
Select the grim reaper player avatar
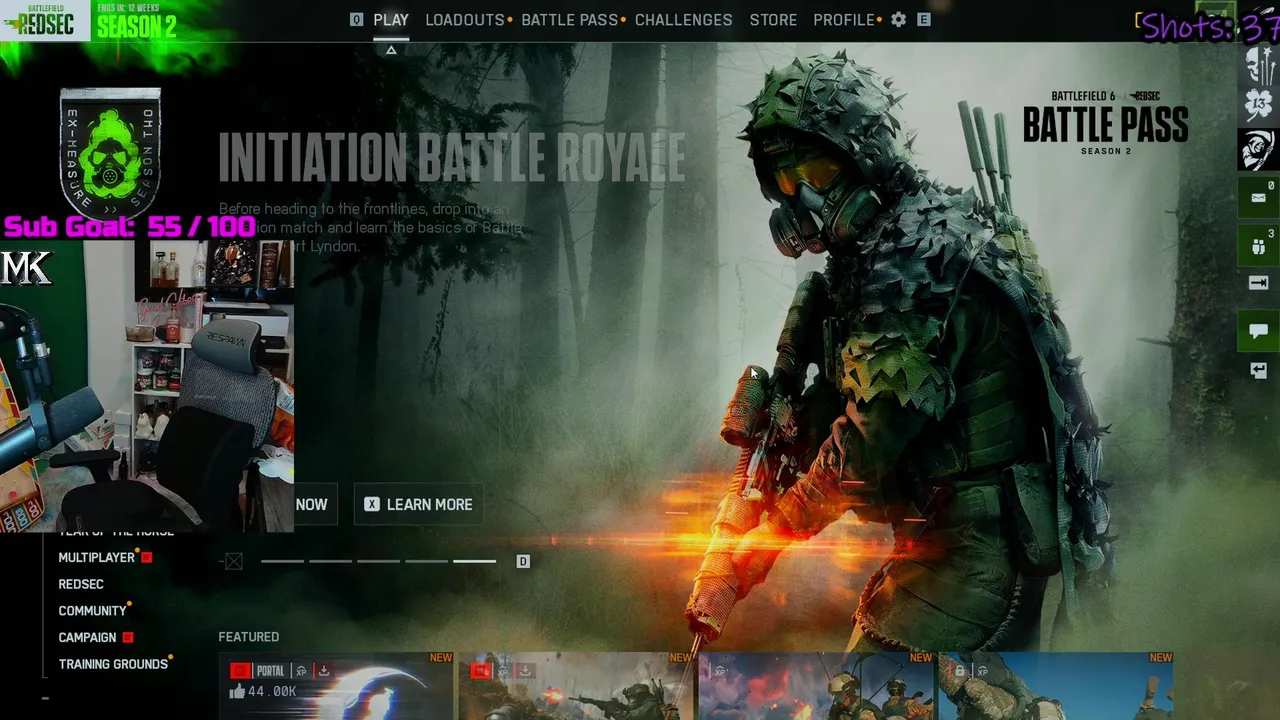1258,150
